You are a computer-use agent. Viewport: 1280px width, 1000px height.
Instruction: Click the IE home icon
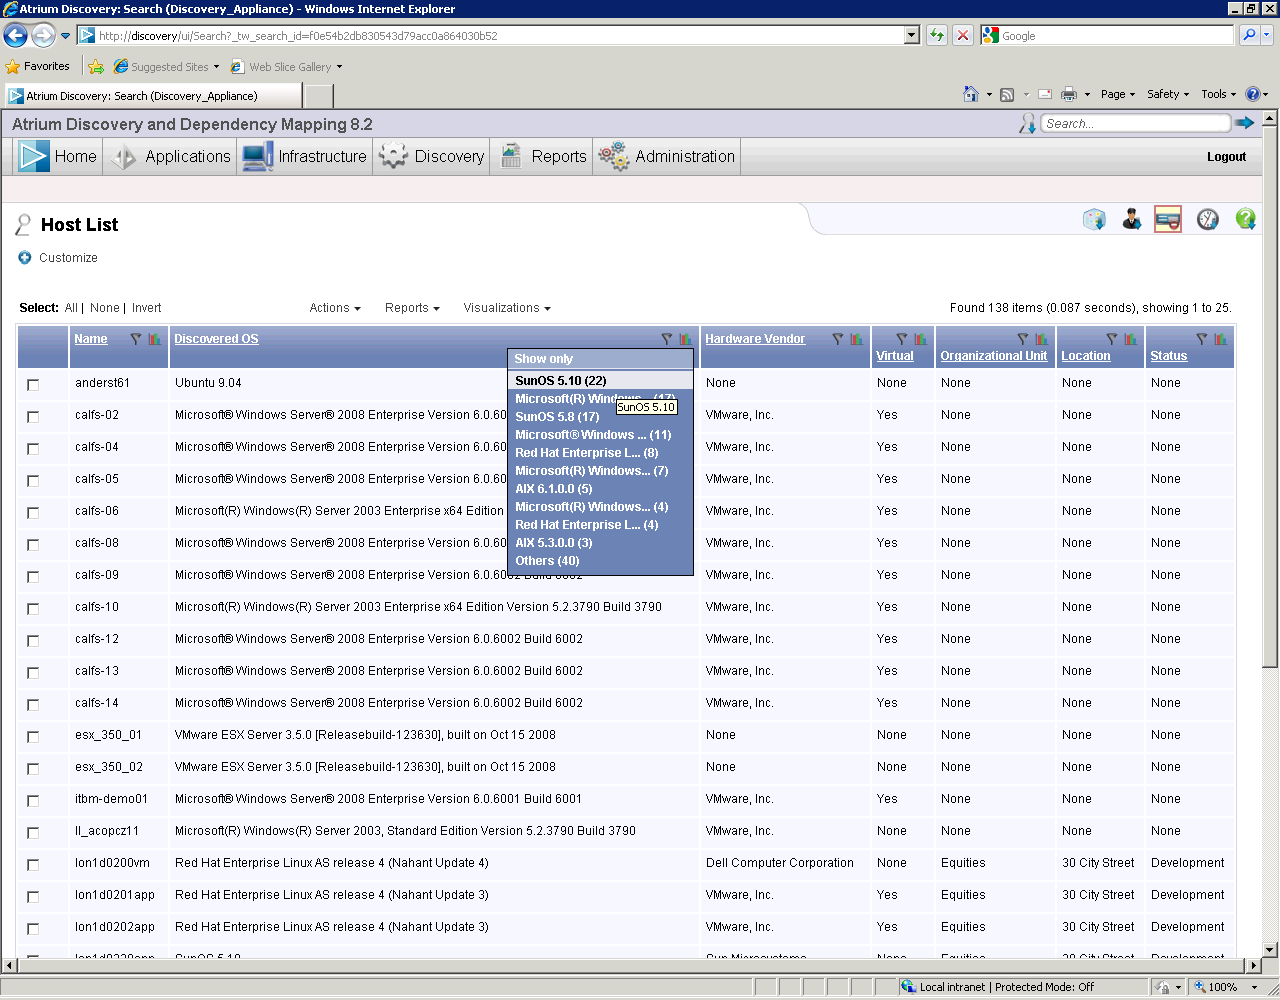[x=970, y=94]
